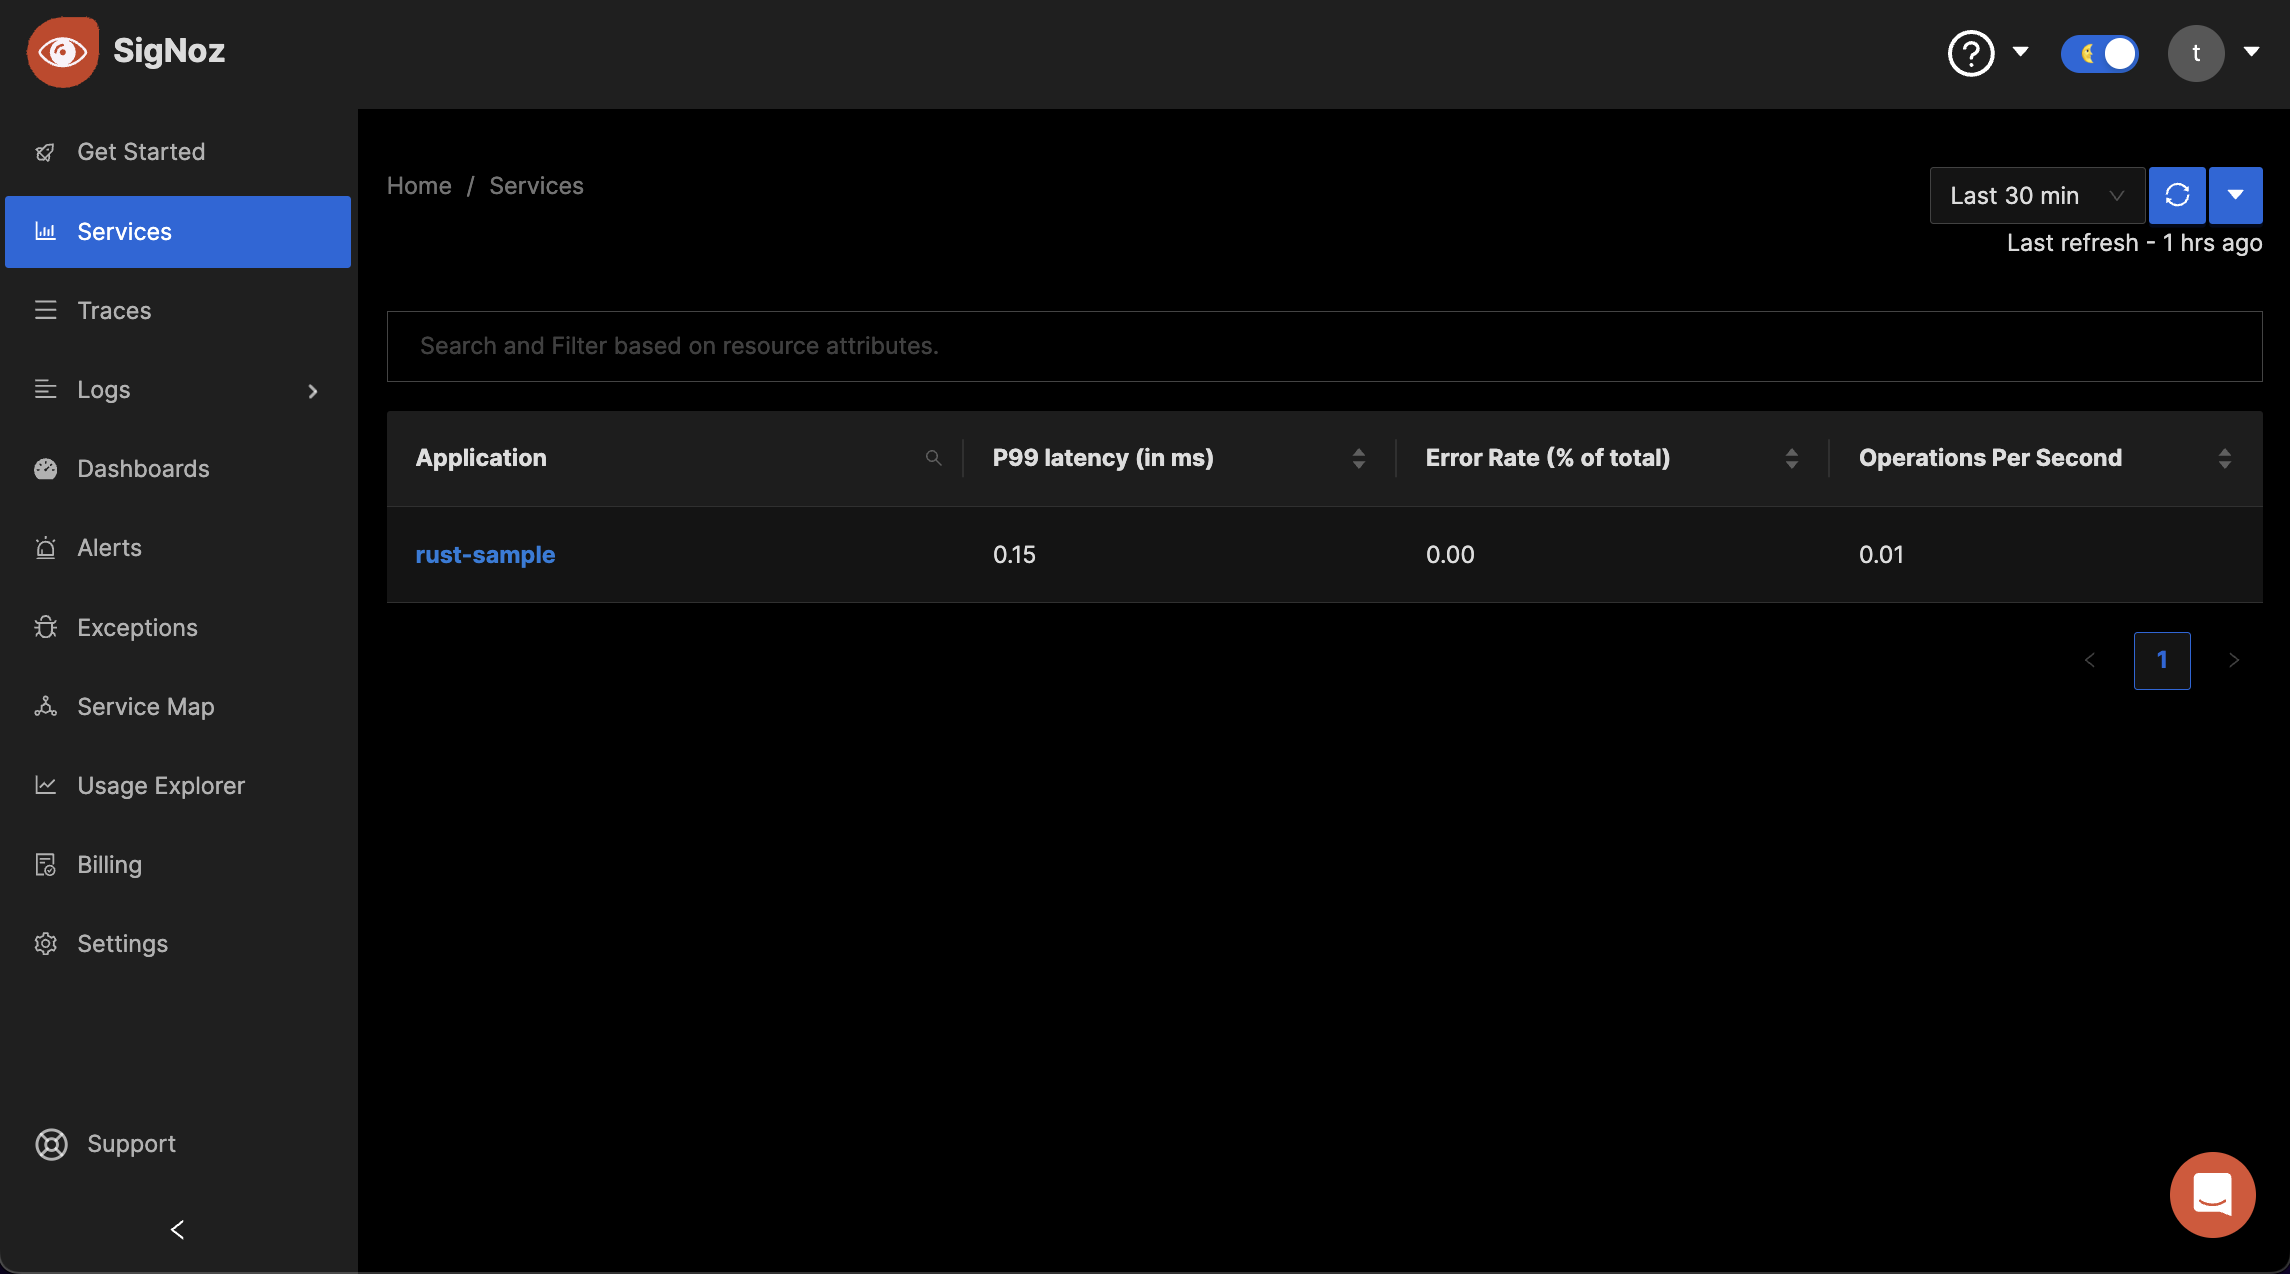
Task: Expand the Logs submenu chevron
Action: tap(313, 391)
